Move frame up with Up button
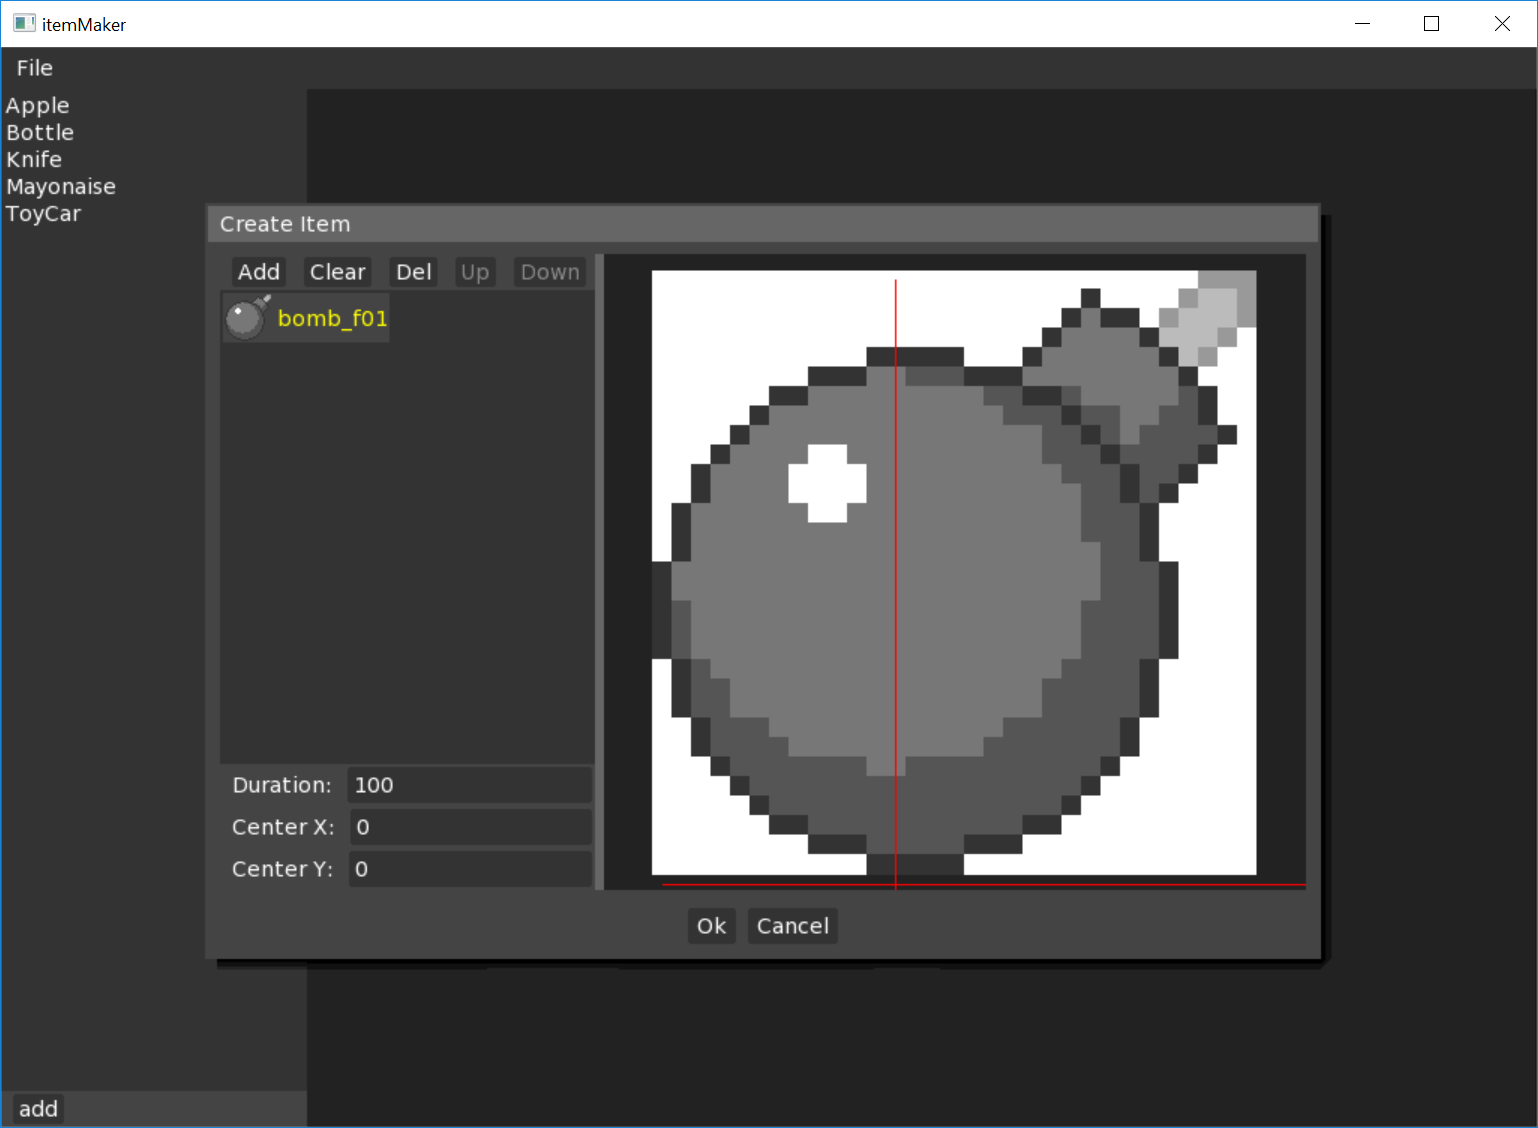The image size is (1538, 1128). (475, 272)
